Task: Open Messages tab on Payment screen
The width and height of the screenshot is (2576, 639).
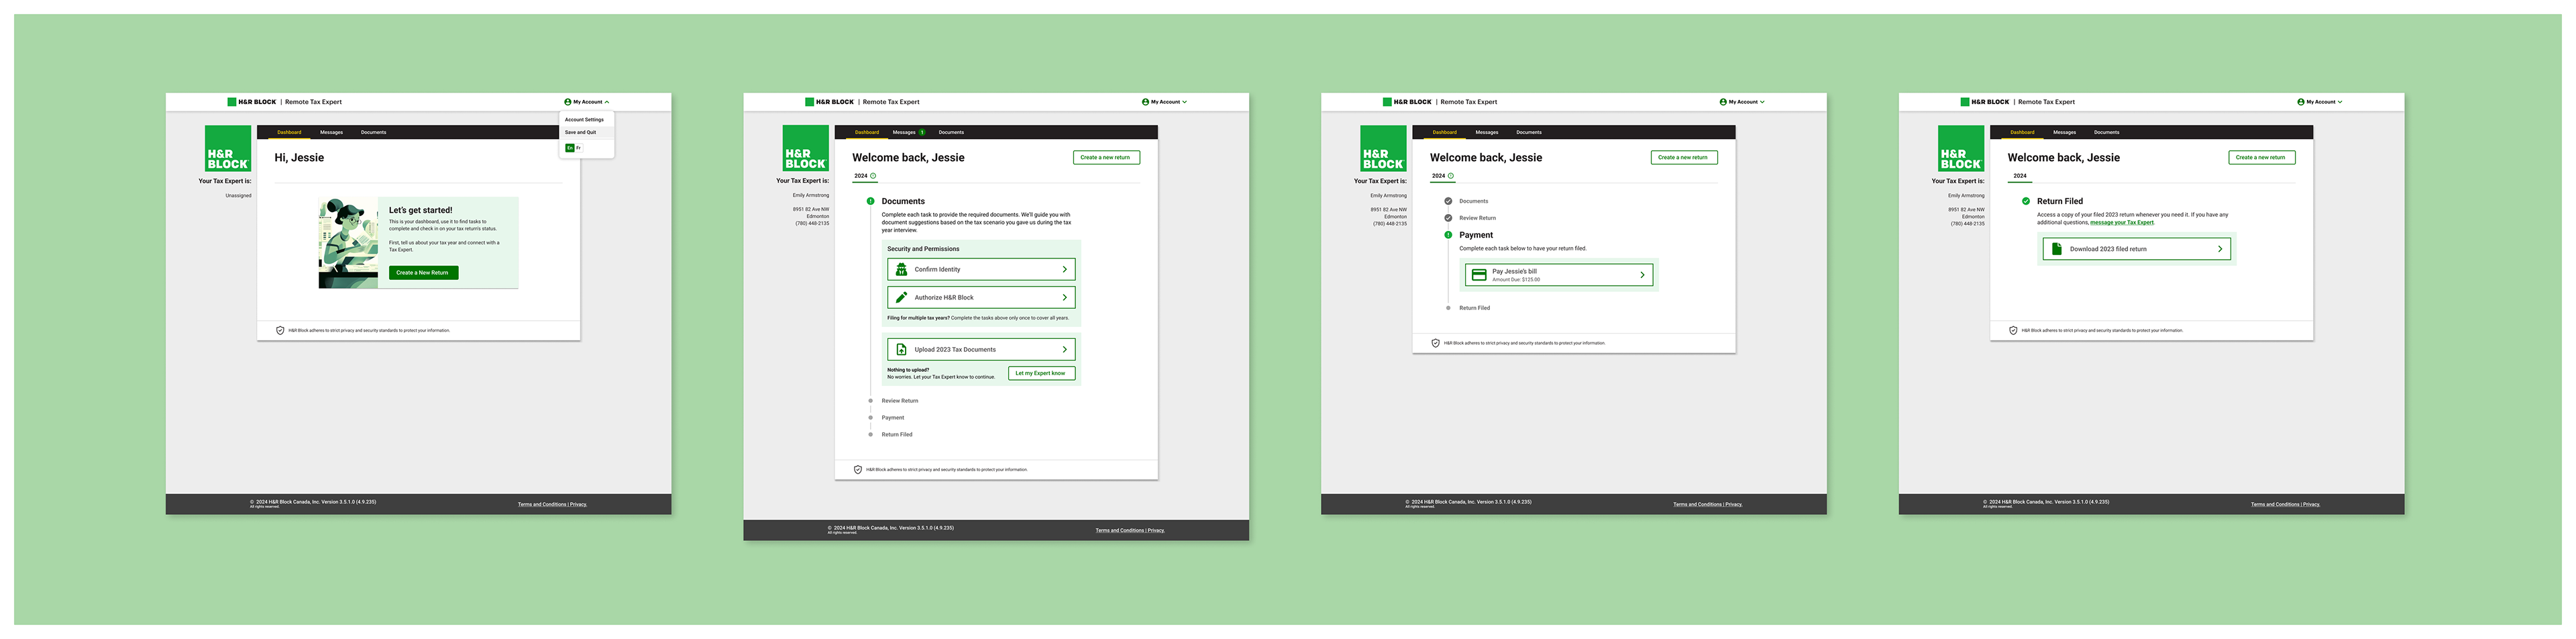Action: [x=1487, y=132]
